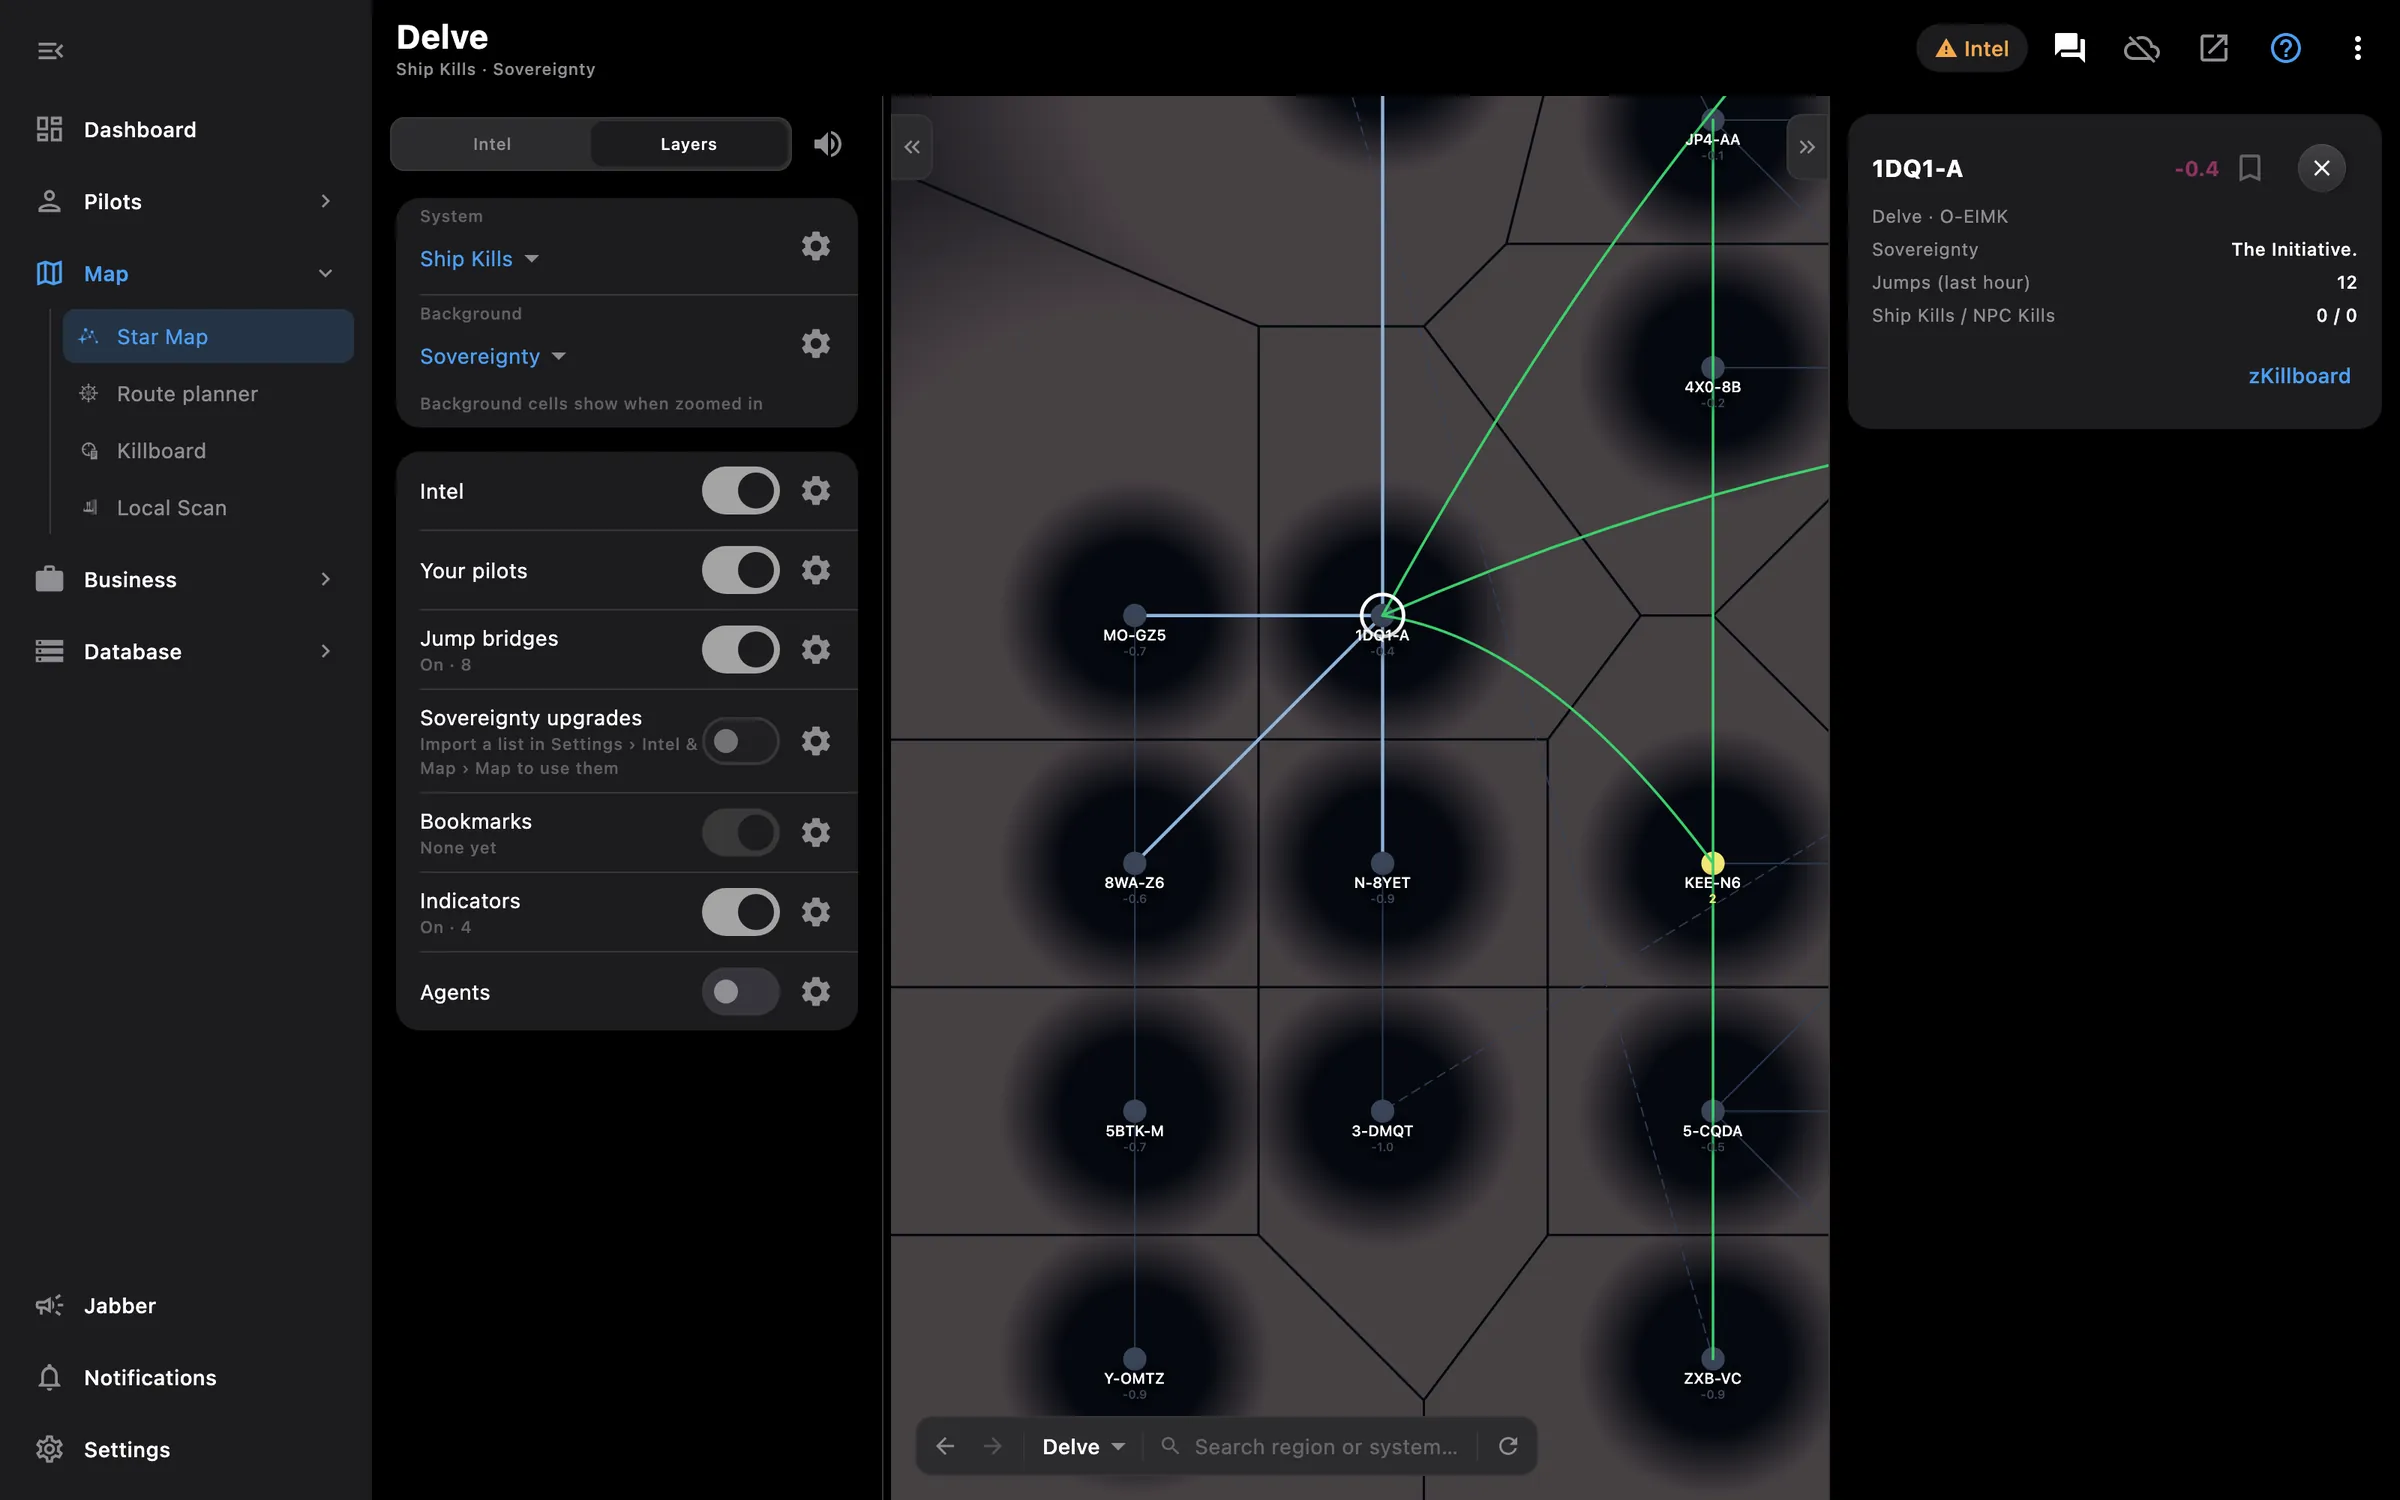Collapse the left layers panel with double chevron
This screenshot has width=2400, height=1500.
(912, 147)
